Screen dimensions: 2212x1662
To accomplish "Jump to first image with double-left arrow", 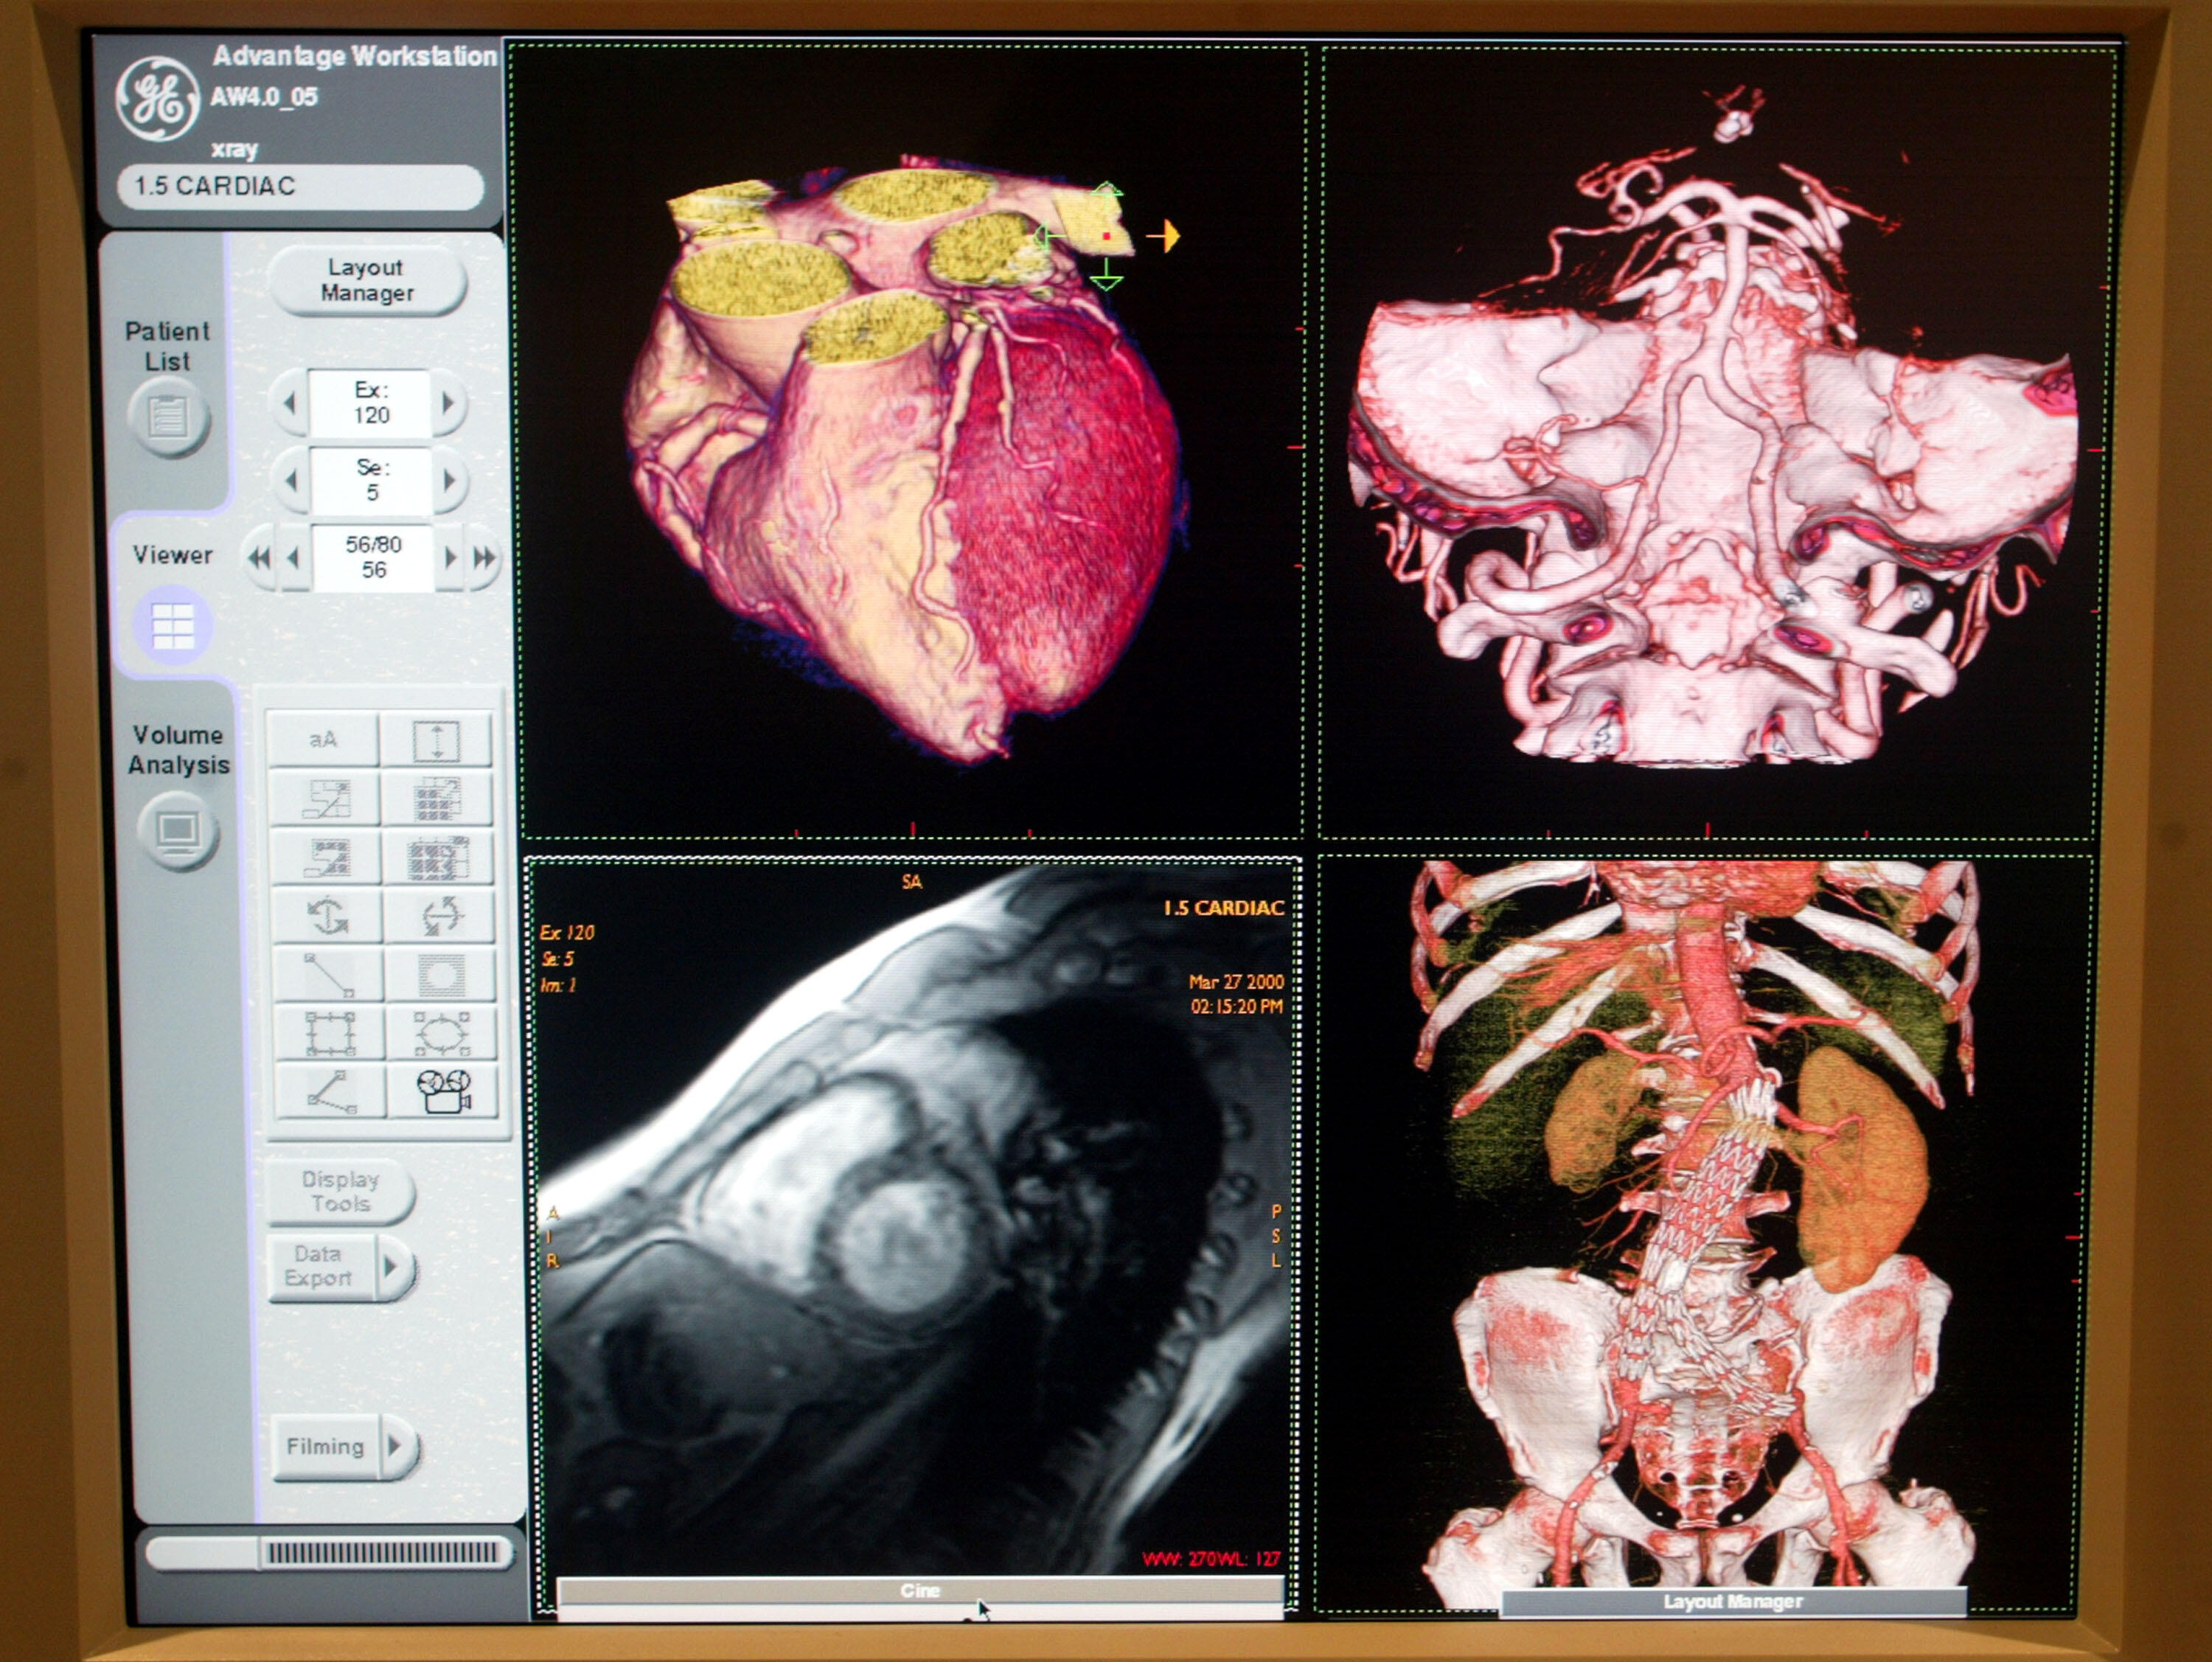I will click(x=259, y=558).
